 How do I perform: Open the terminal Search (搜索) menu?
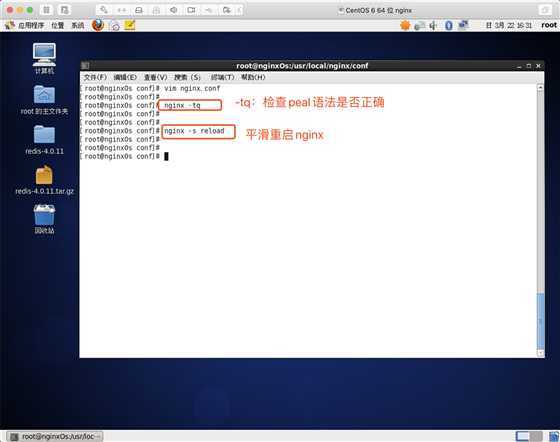[187, 77]
